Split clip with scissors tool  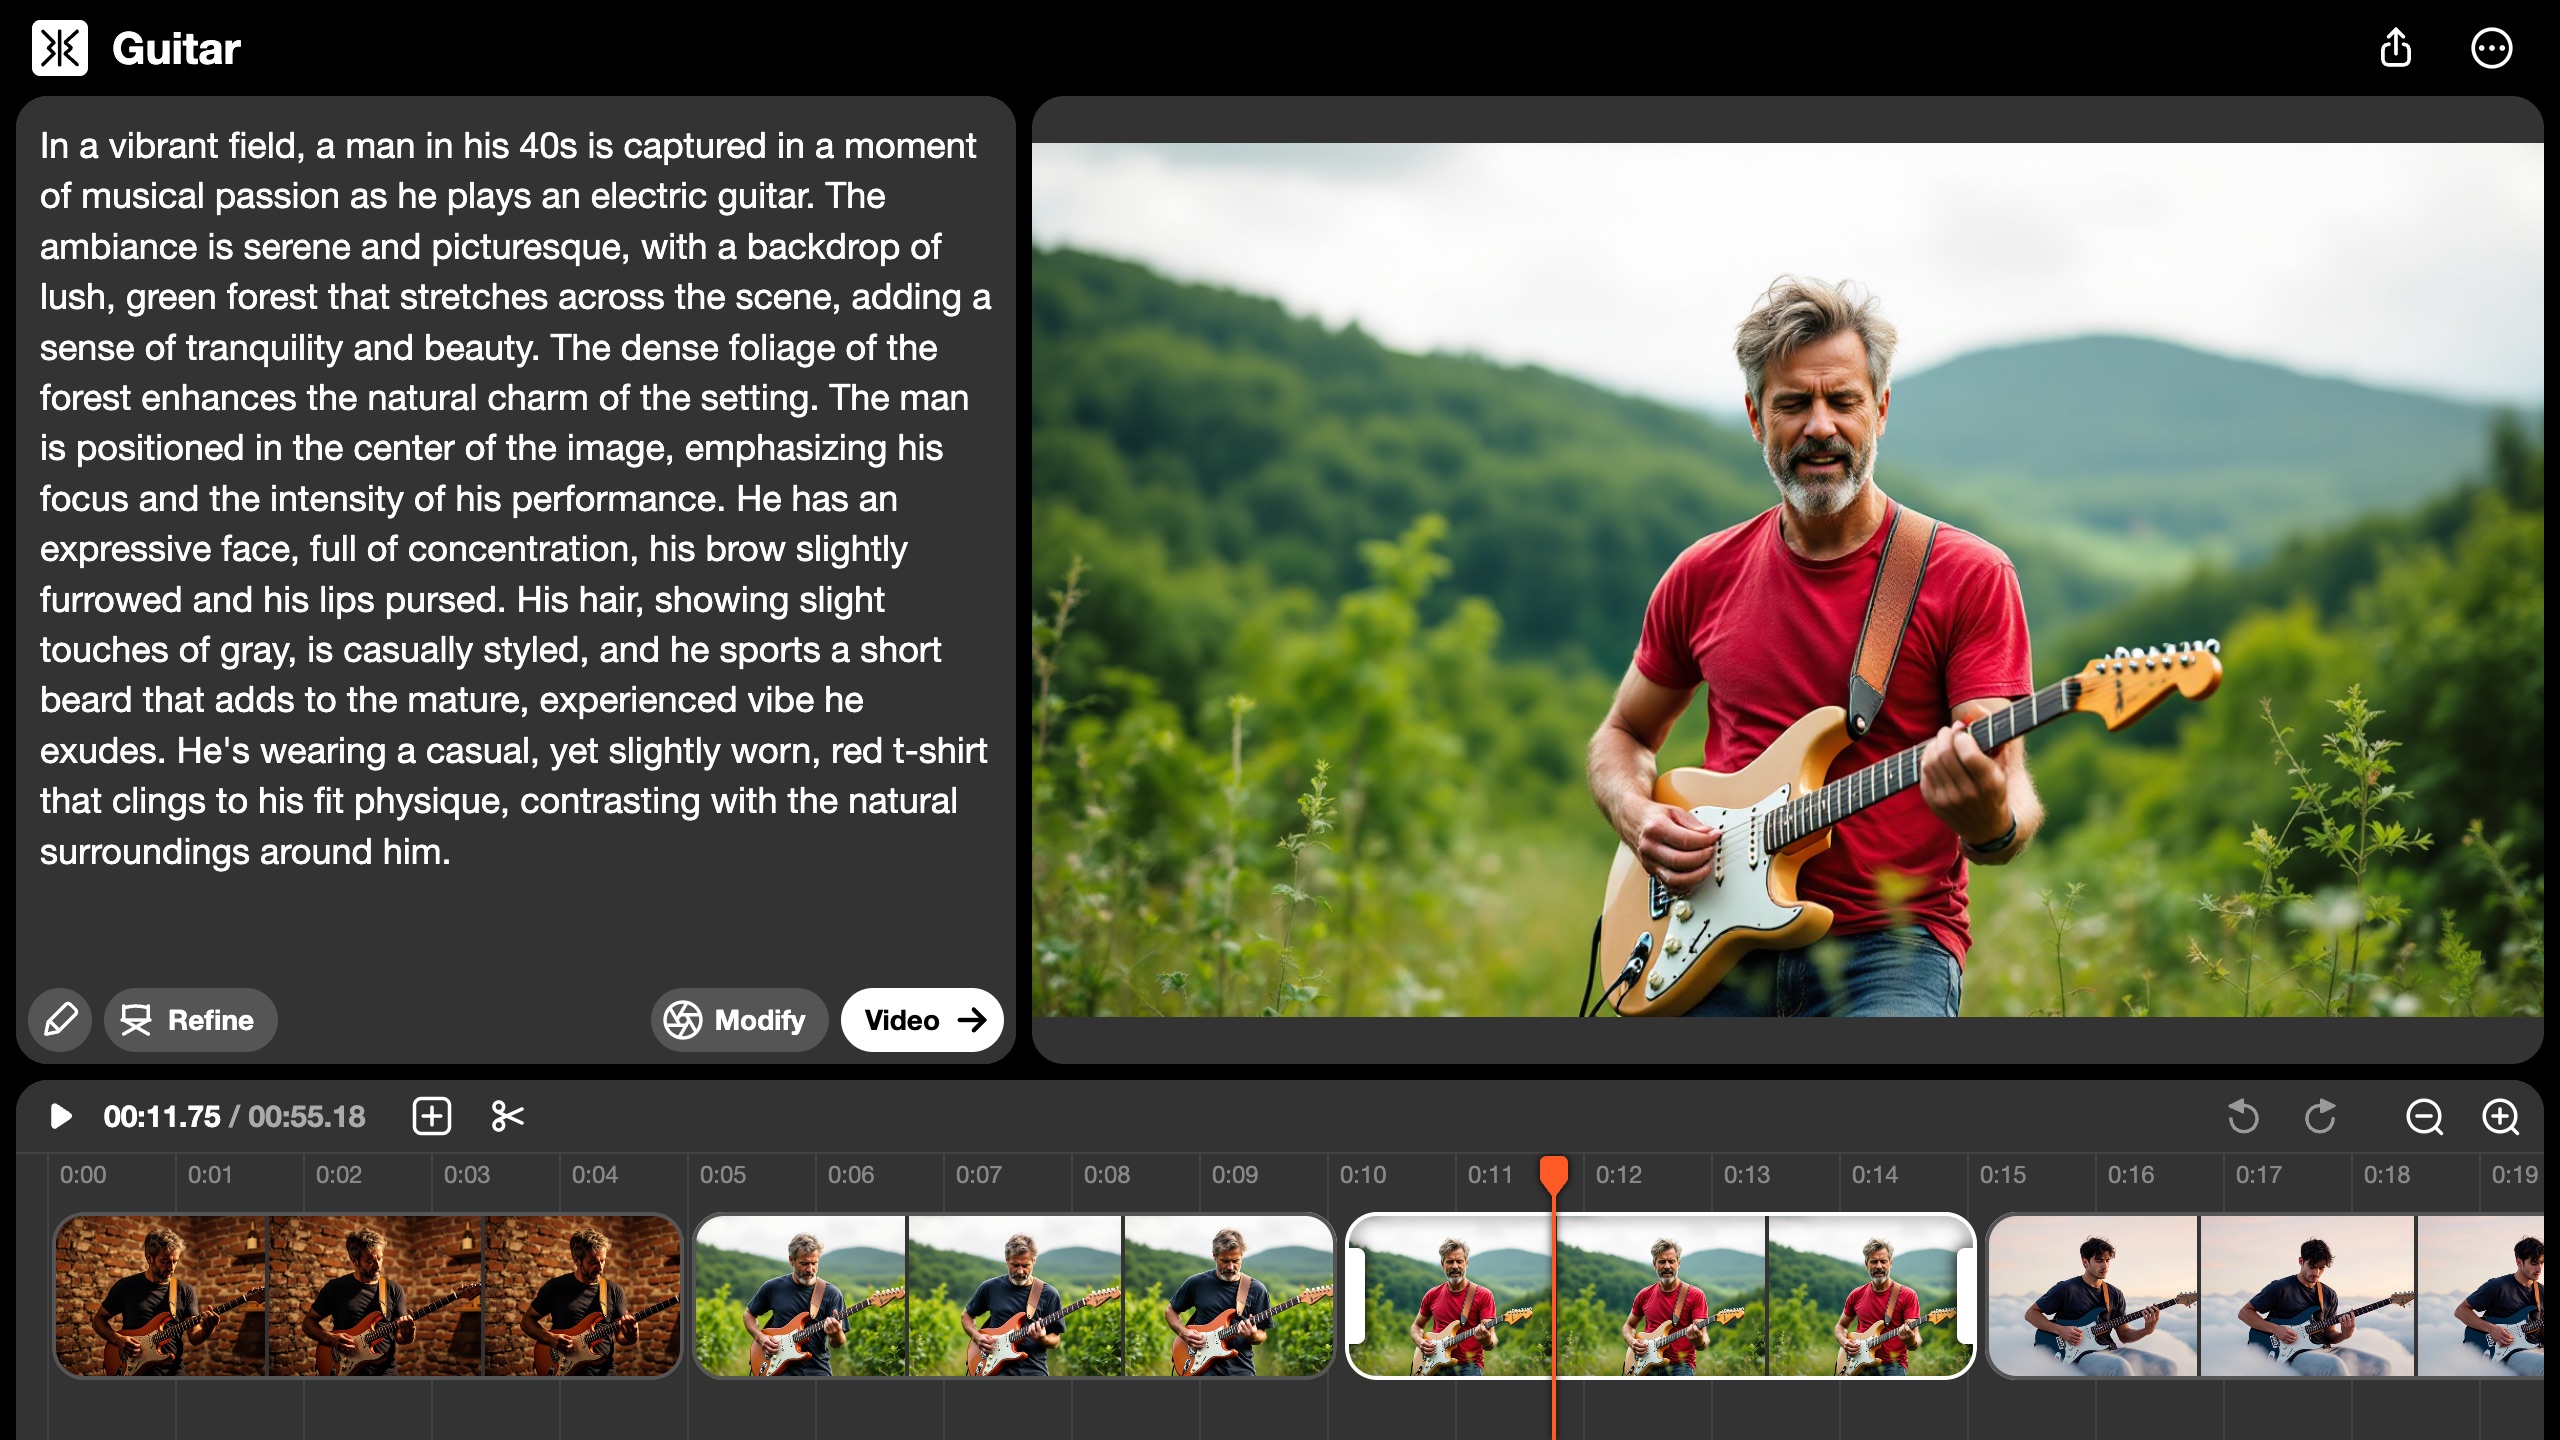coord(508,1116)
